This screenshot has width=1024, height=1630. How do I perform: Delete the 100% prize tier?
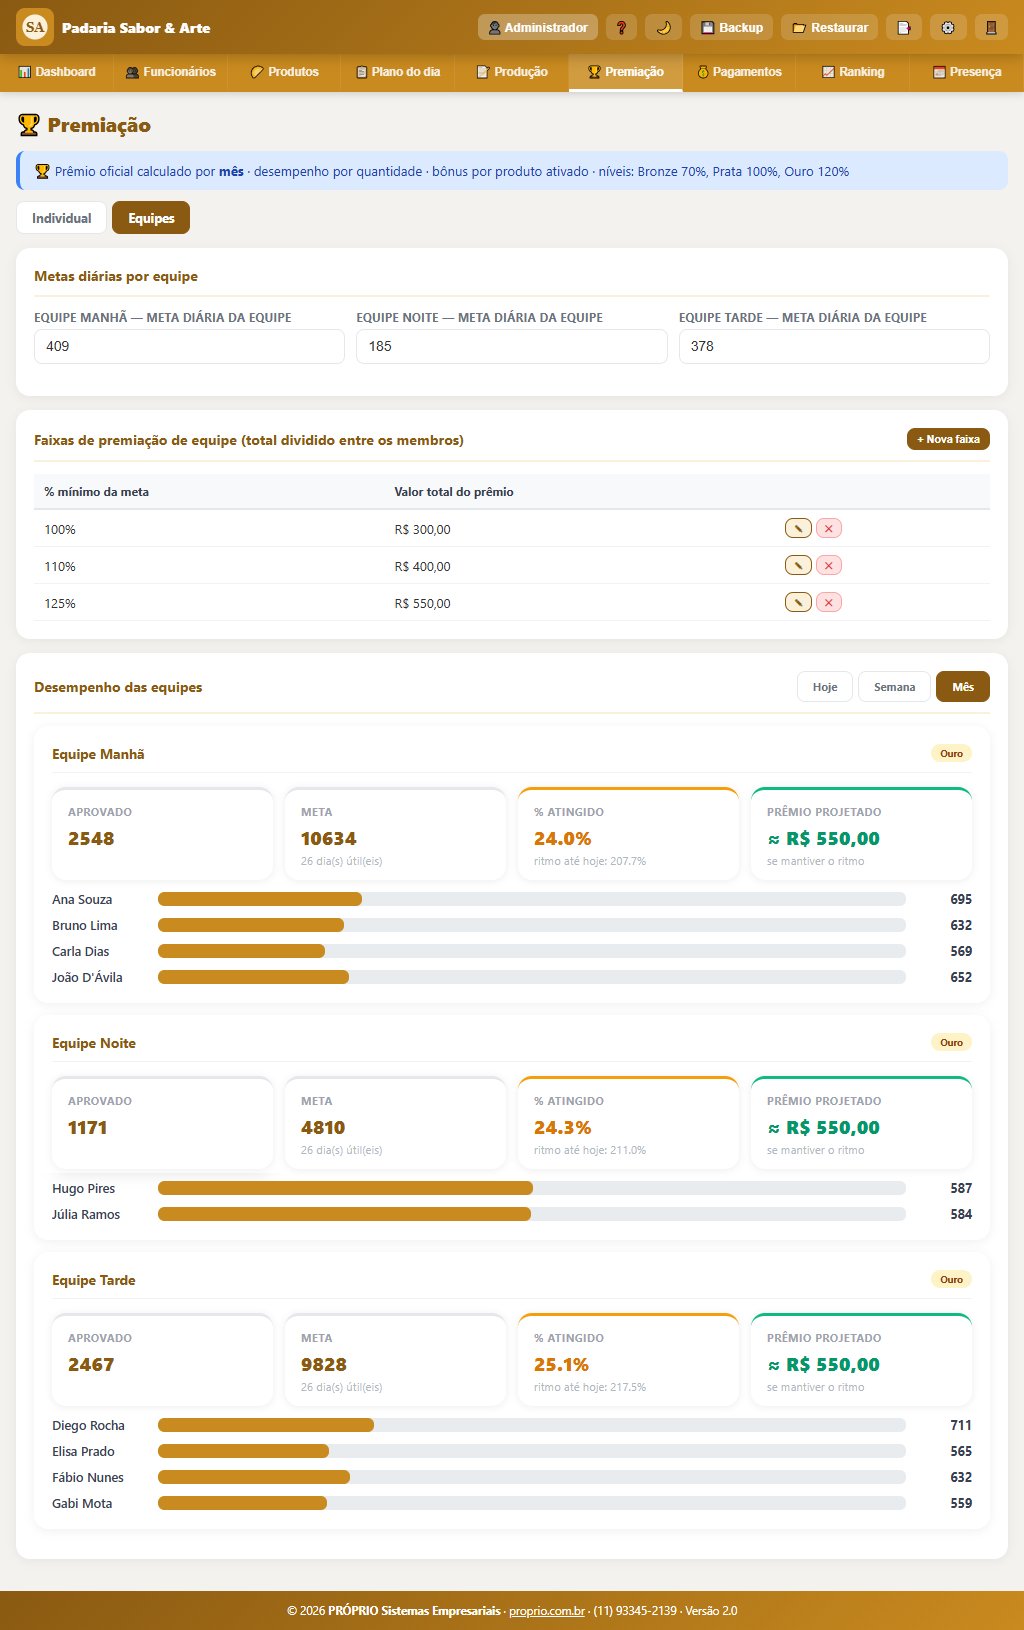pyautogui.click(x=828, y=528)
